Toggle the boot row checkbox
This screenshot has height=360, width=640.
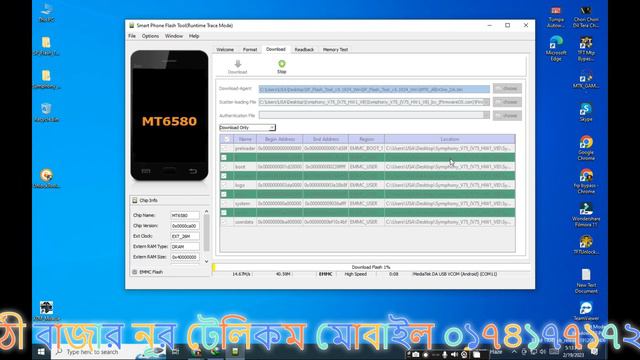click(224, 167)
